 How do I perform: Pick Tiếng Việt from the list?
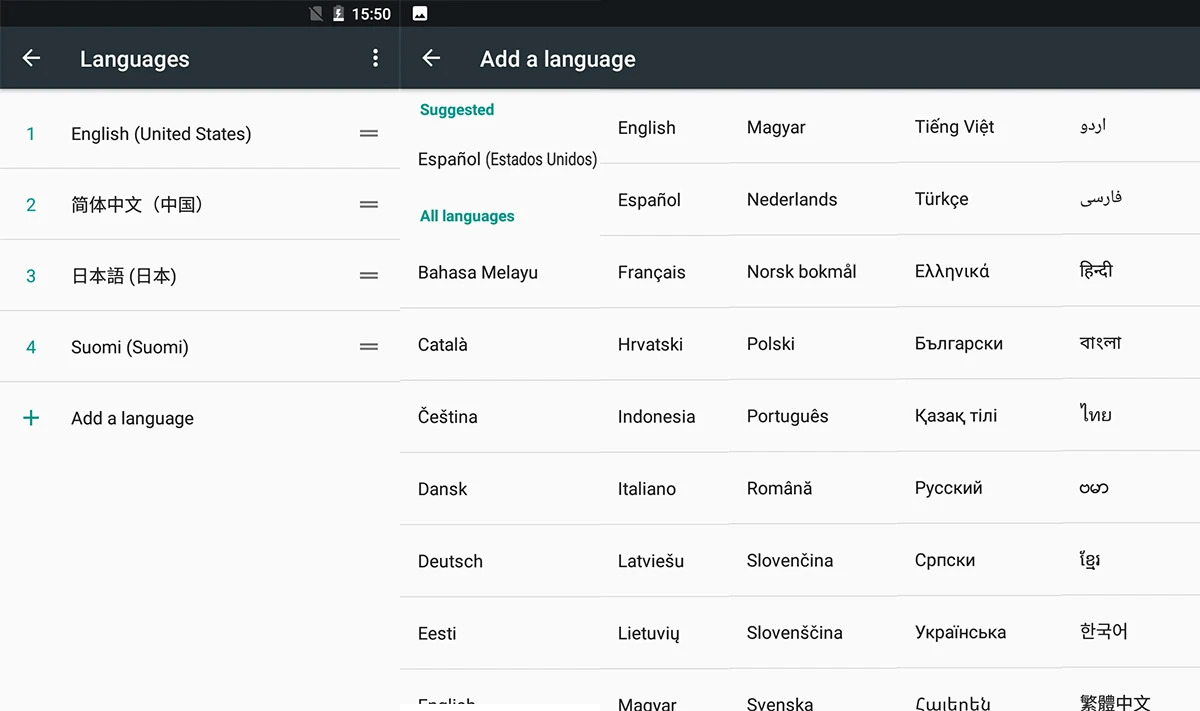955,127
